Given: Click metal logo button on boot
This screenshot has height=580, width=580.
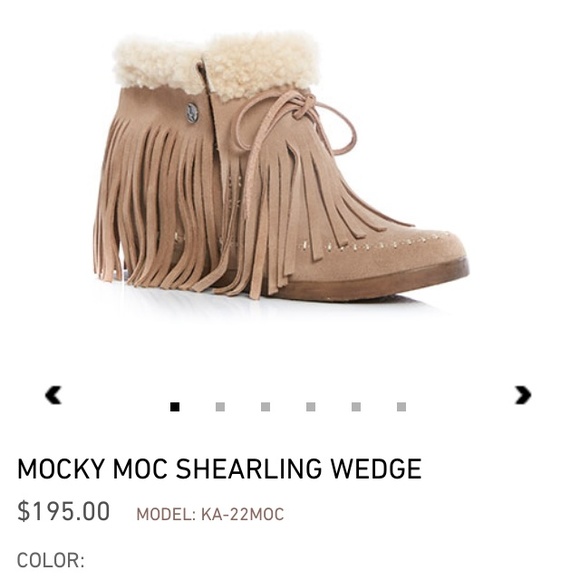Looking at the screenshot, I should pos(192,113).
